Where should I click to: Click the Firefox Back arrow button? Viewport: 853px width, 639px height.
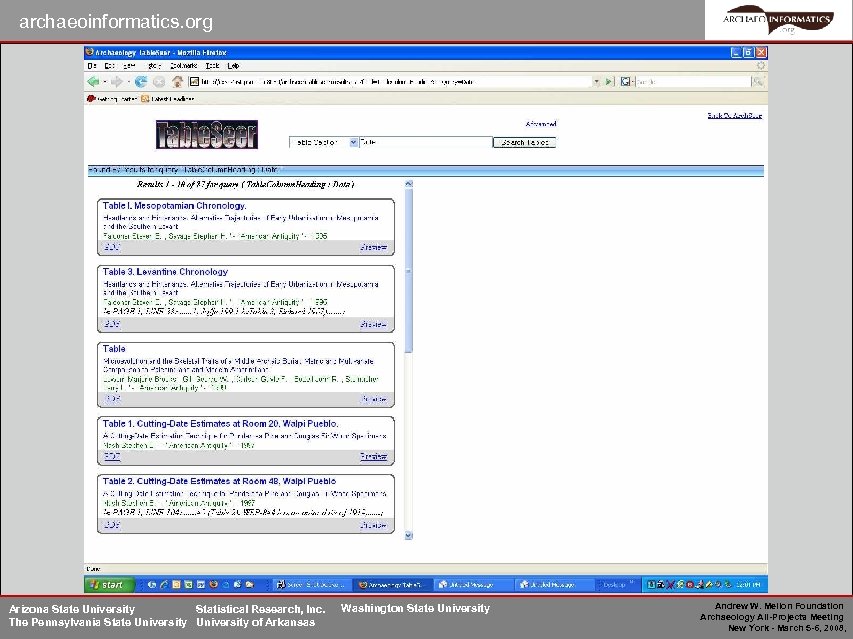(x=93, y=82)
